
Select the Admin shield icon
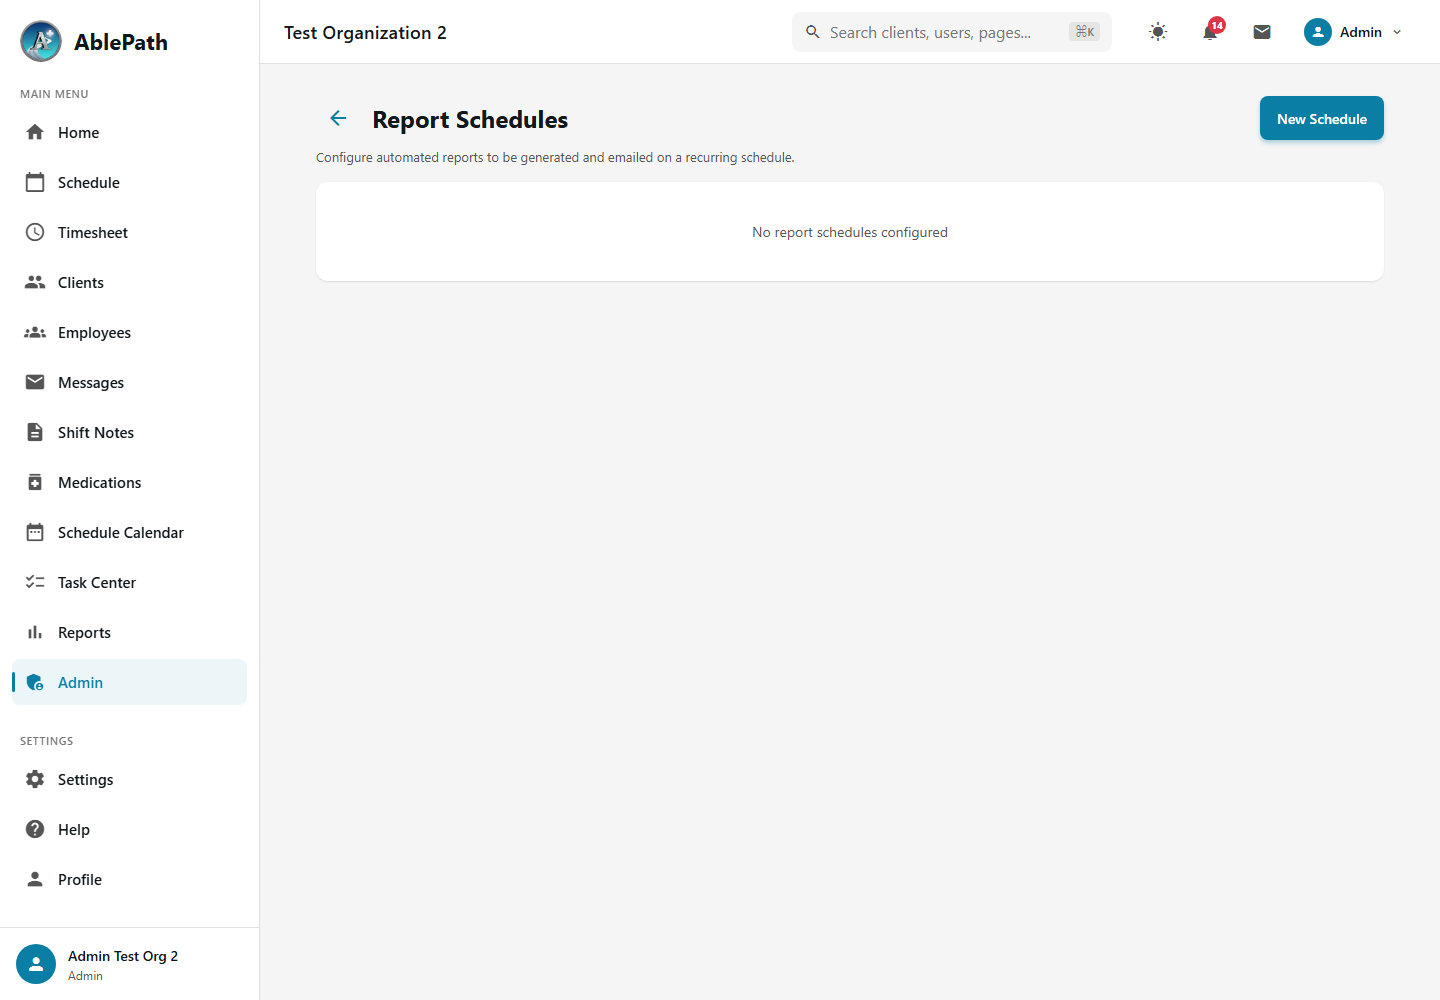(x=35, y=682)
